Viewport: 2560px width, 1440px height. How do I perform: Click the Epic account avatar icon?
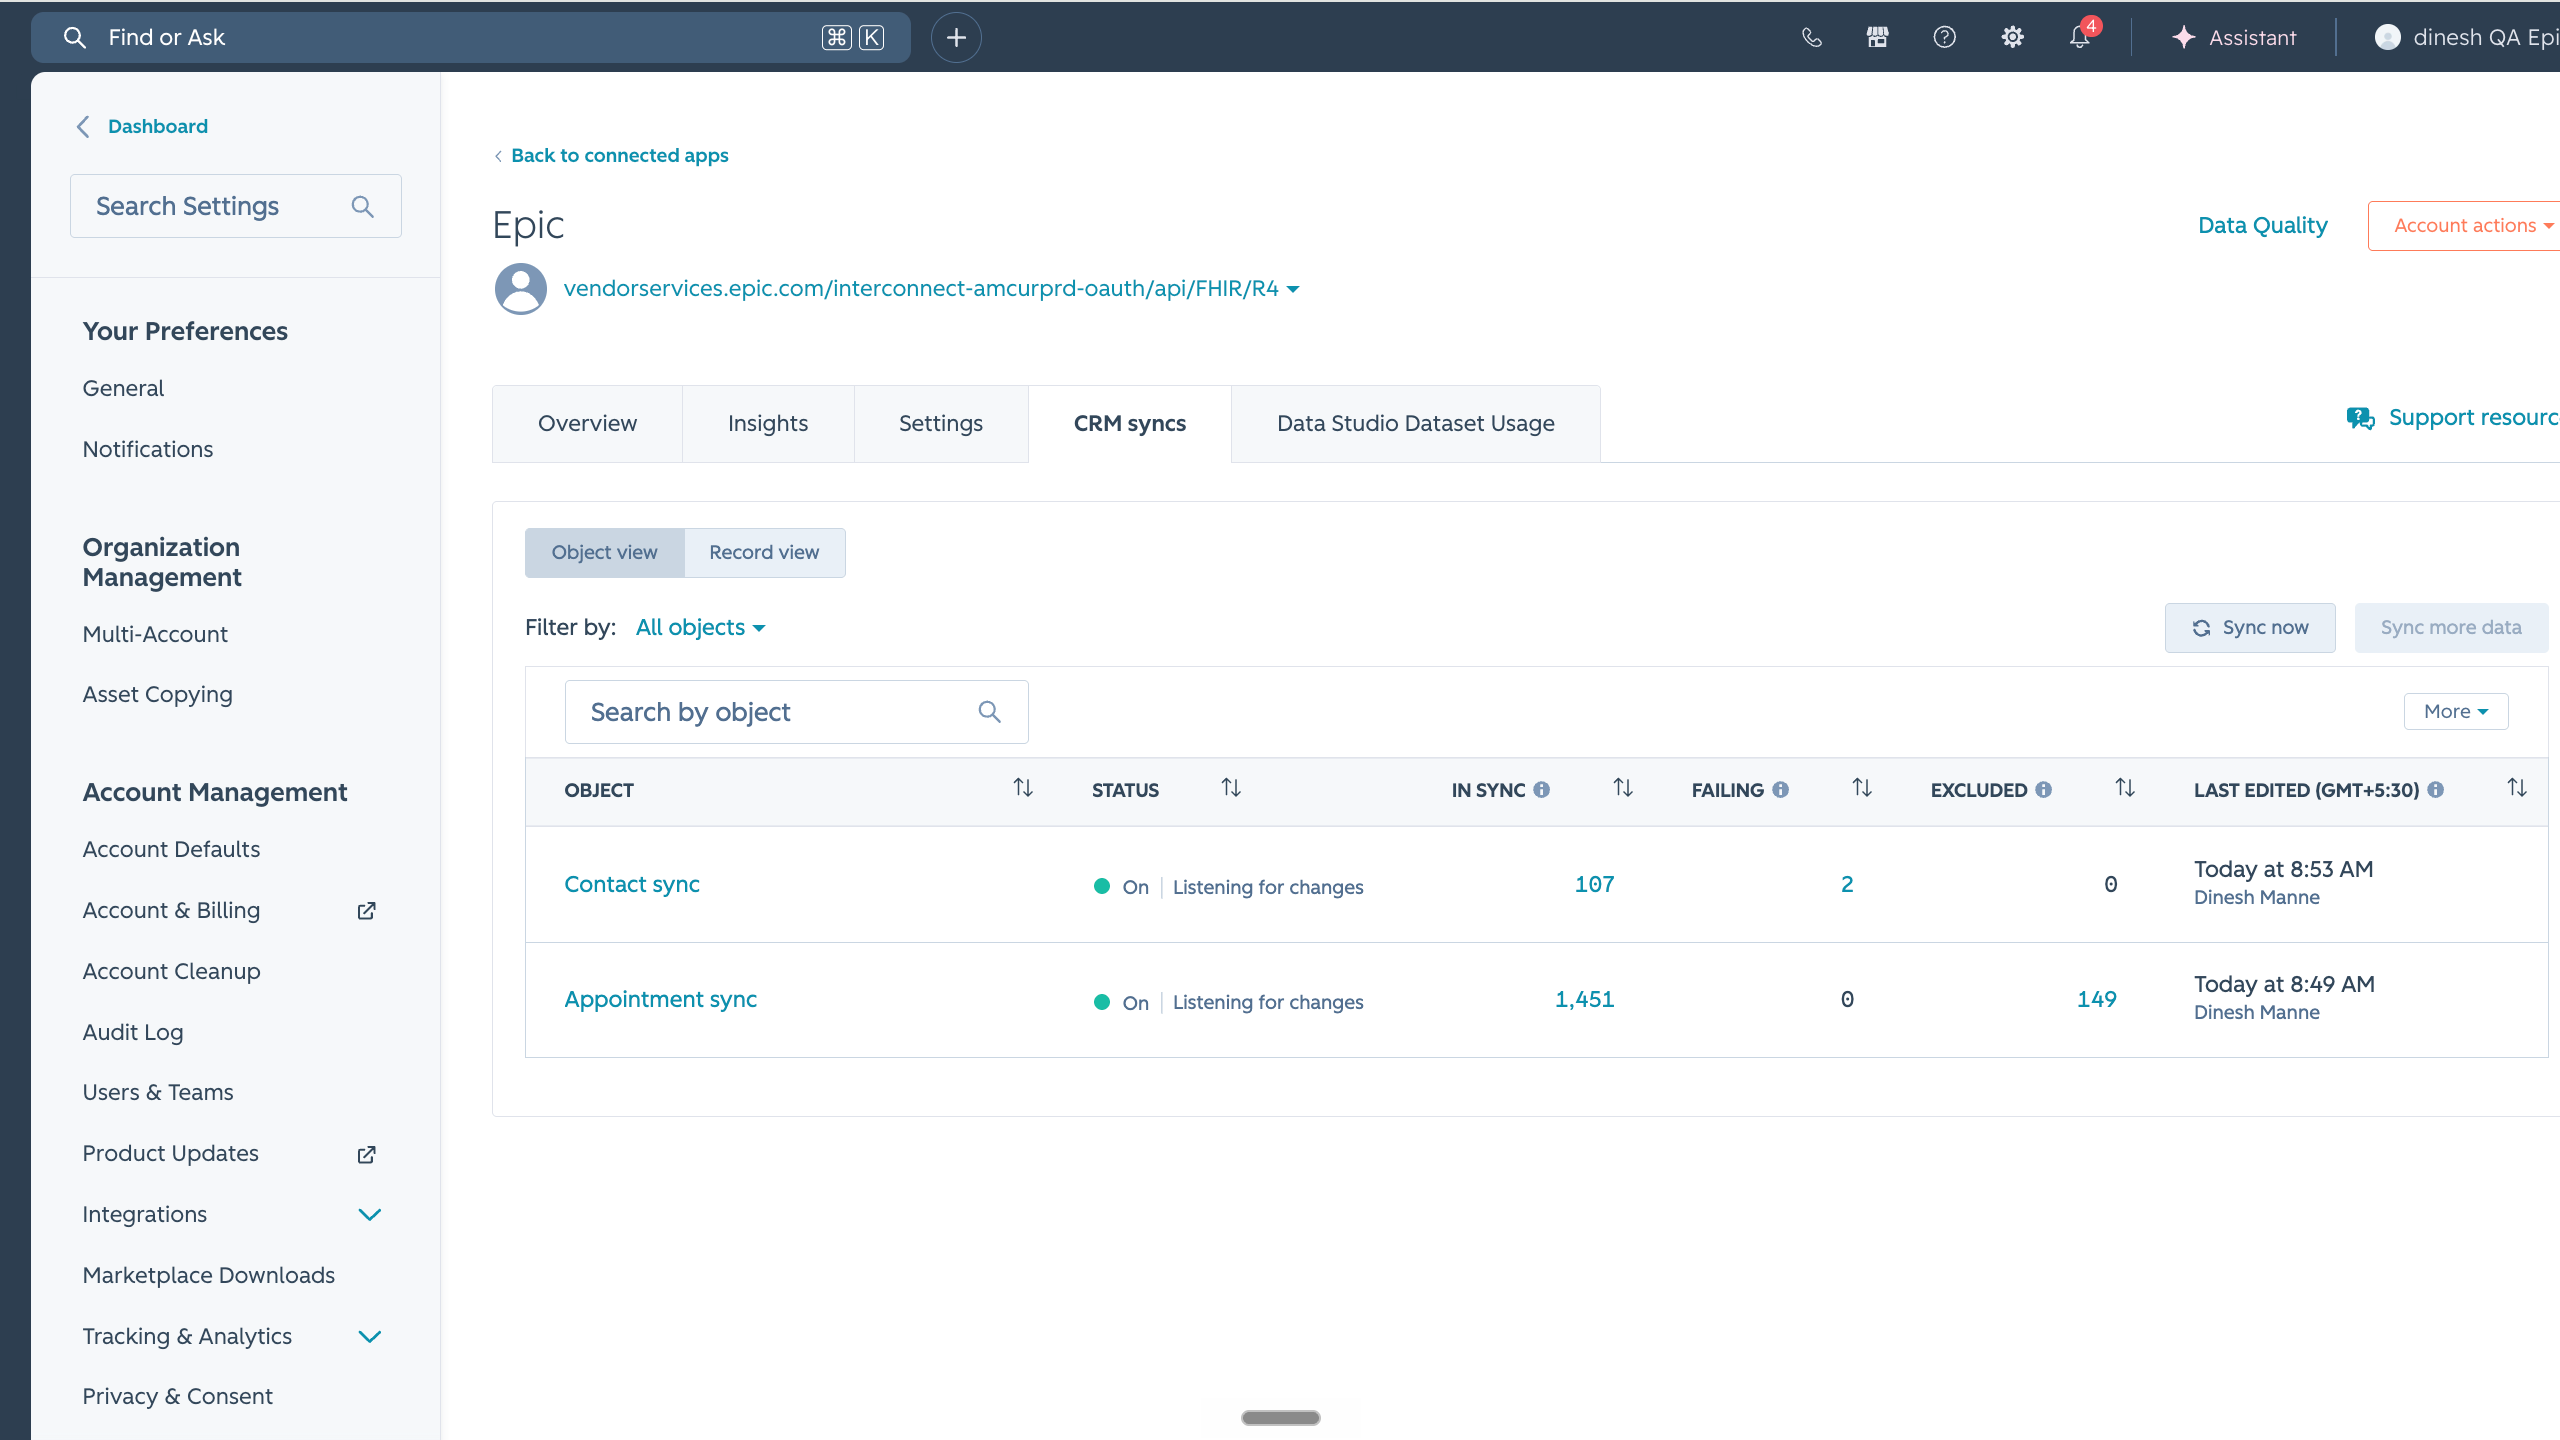(x=521, y=289)
